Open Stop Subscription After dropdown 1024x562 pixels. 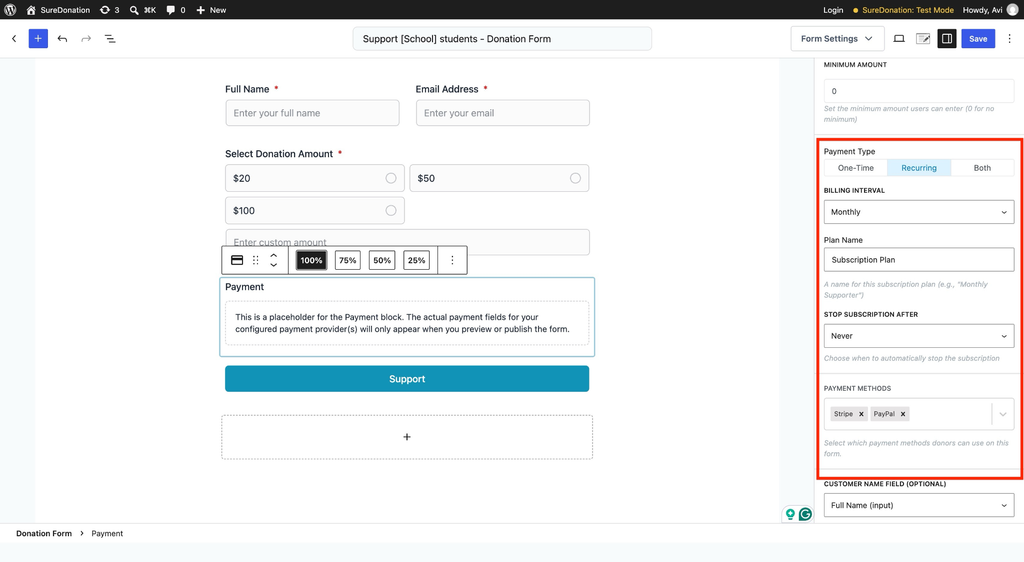click(x=919, y=336)
